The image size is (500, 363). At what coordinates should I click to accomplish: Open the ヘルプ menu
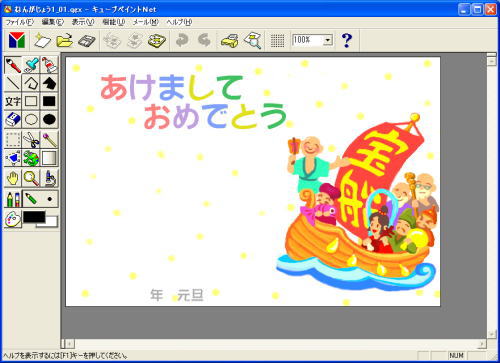click(179, 22)
